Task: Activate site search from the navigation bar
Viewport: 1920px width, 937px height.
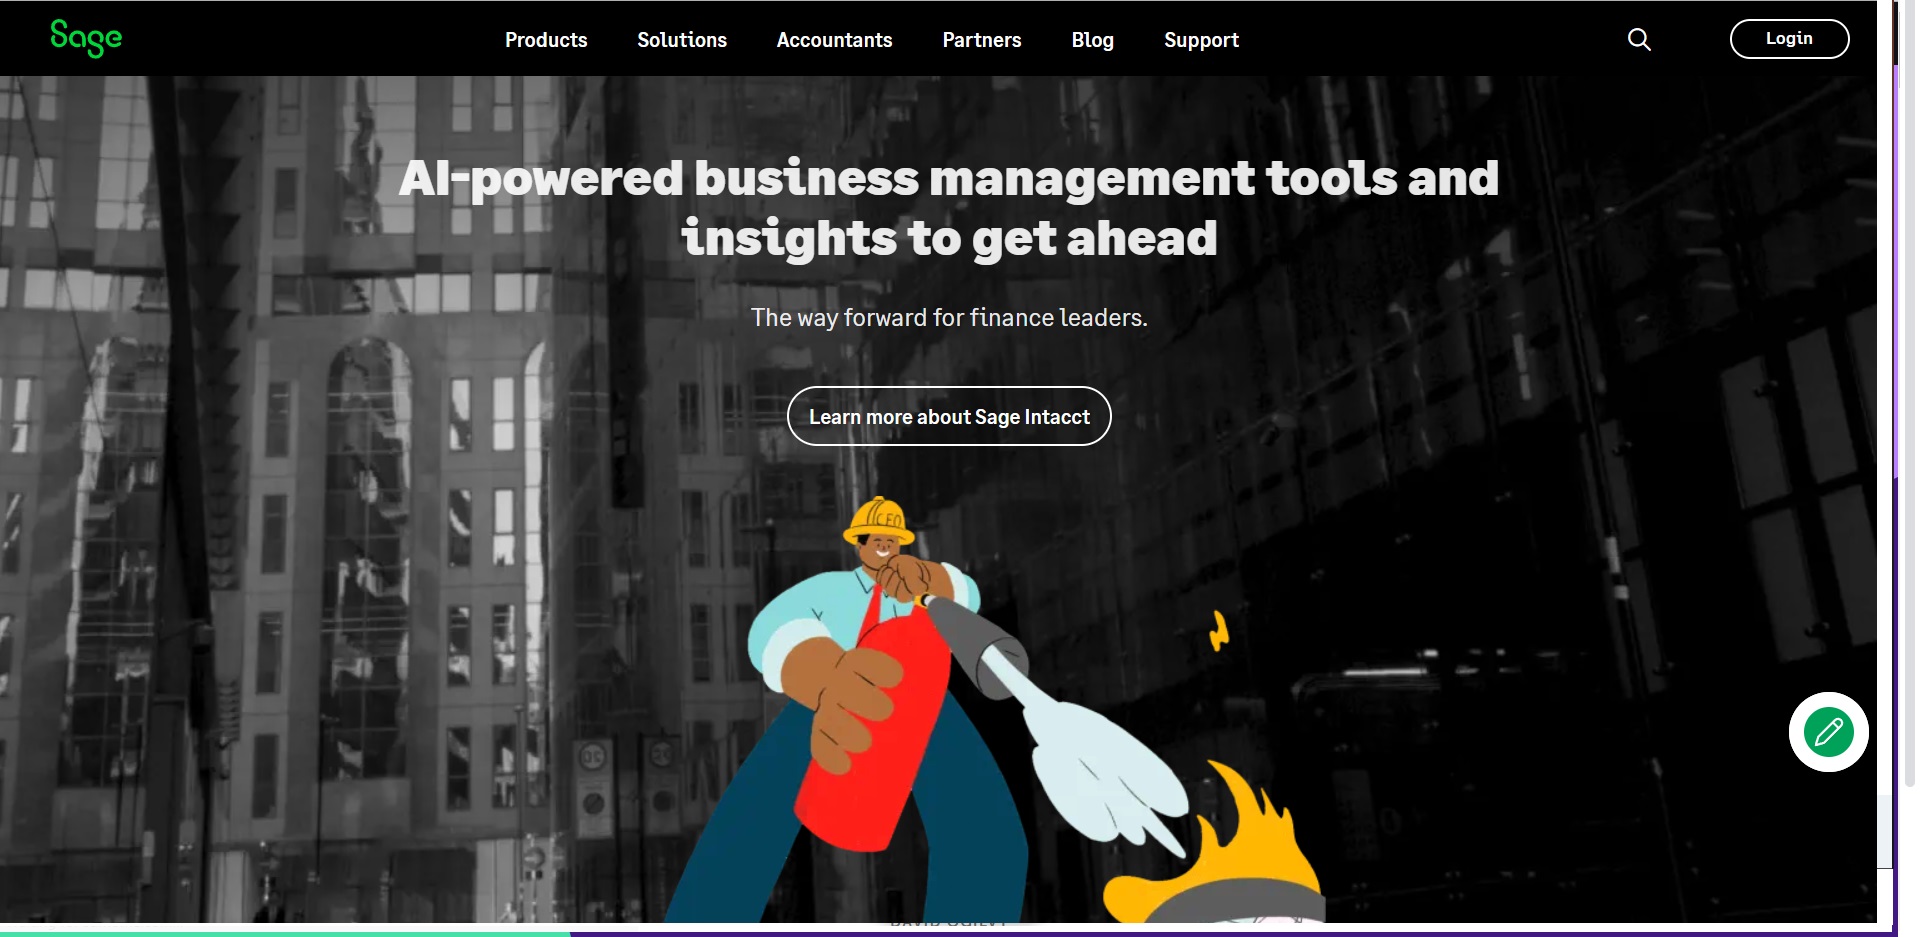Action: [1639, 40]
